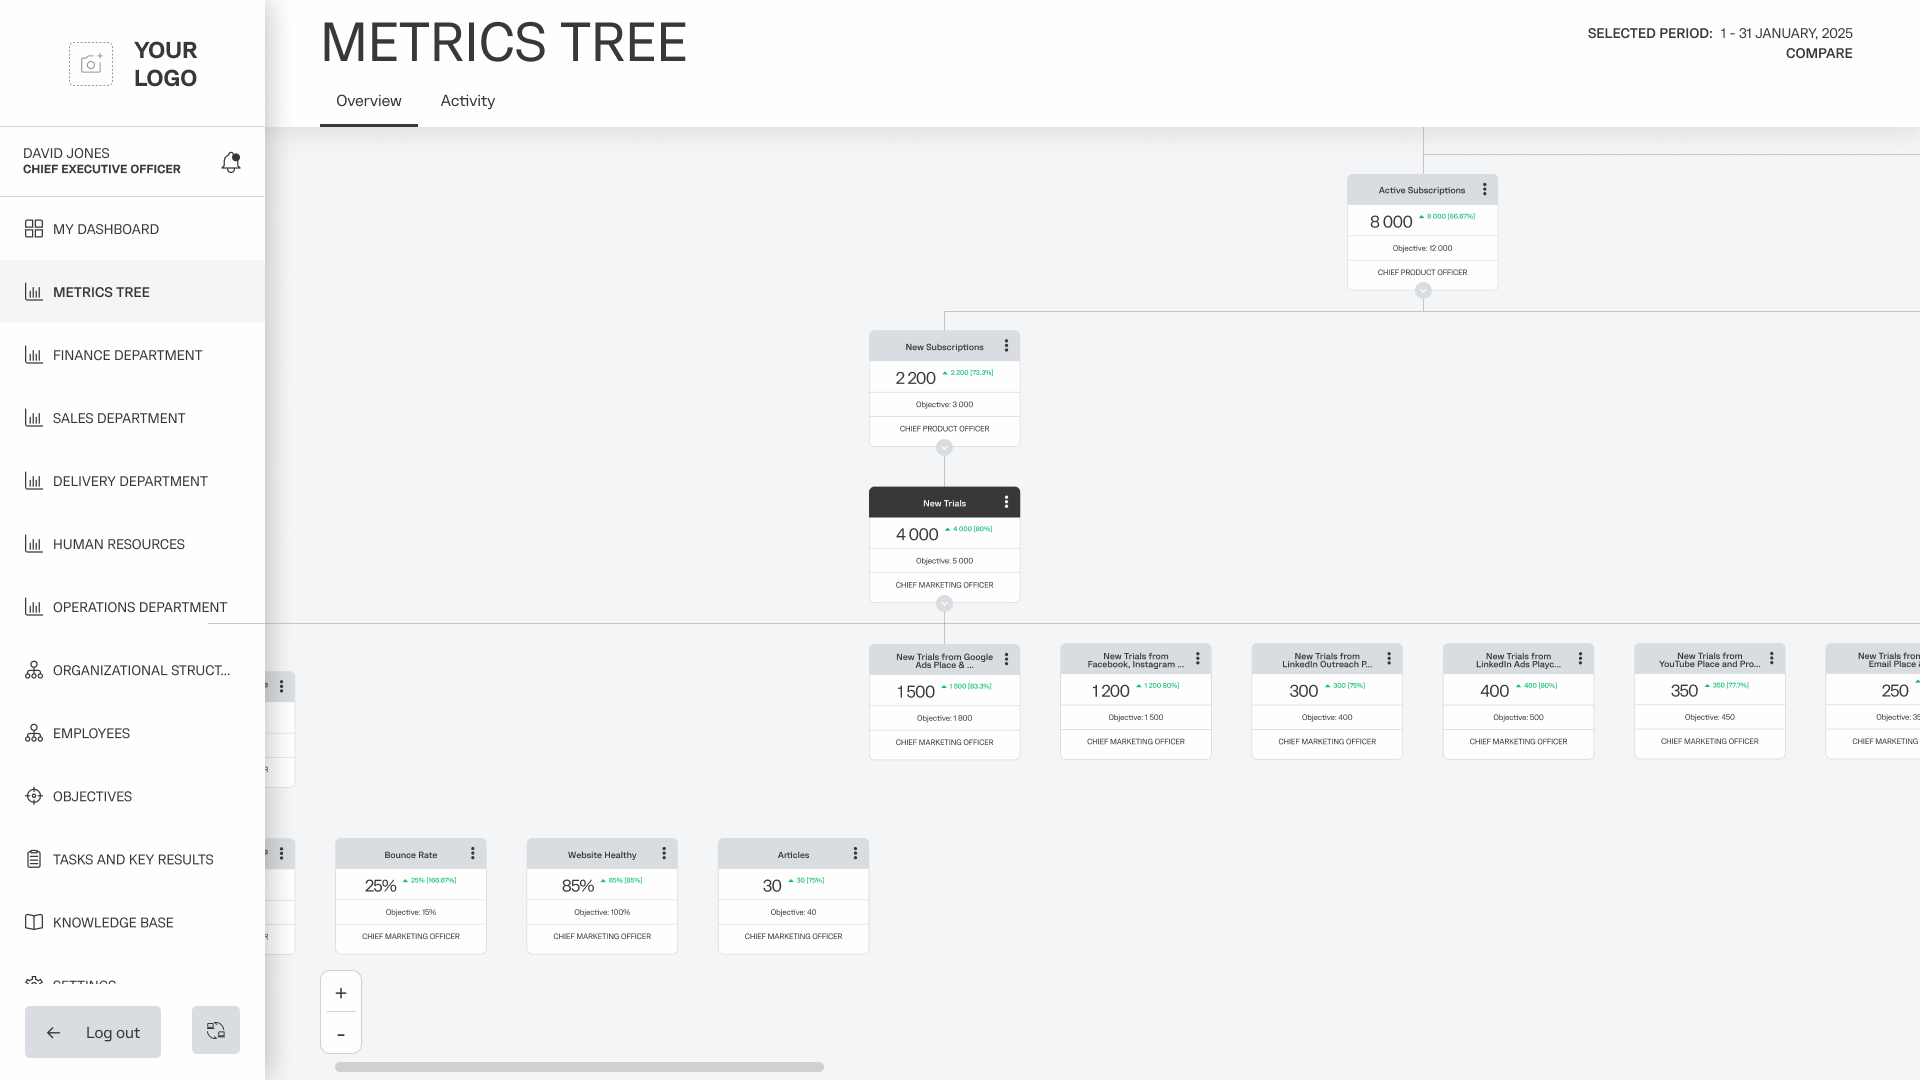
Task: Open kebab menu on New Subscriptions card
Action: pyautogui.click(x=1006, y=346)
